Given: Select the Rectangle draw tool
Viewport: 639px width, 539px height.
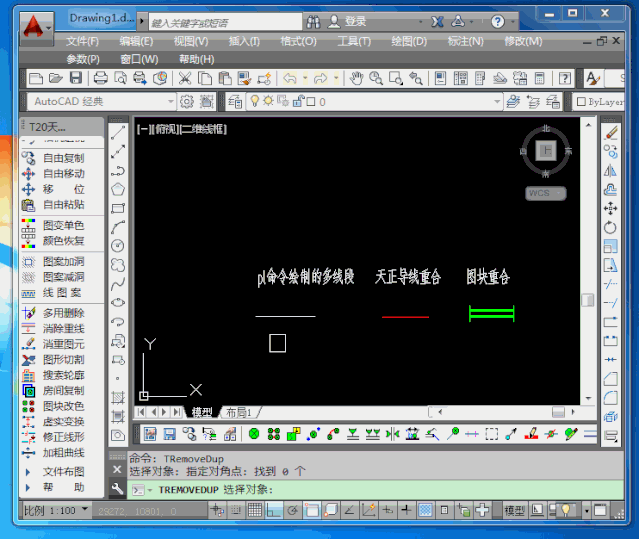Looking at the screenshot, I should [118, 208].
